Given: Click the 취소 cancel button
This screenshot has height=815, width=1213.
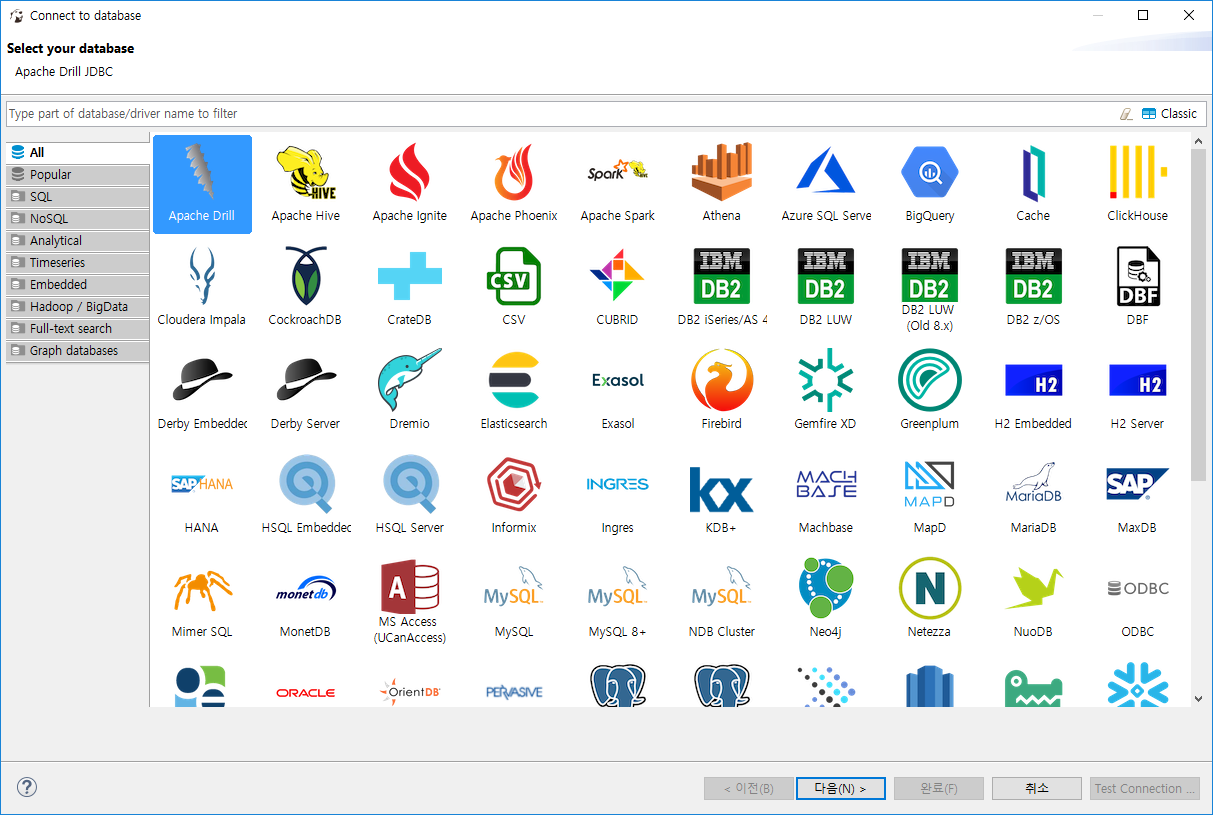Looking at the screenshot, I should pyautogui.click(x=1037, y=788).
